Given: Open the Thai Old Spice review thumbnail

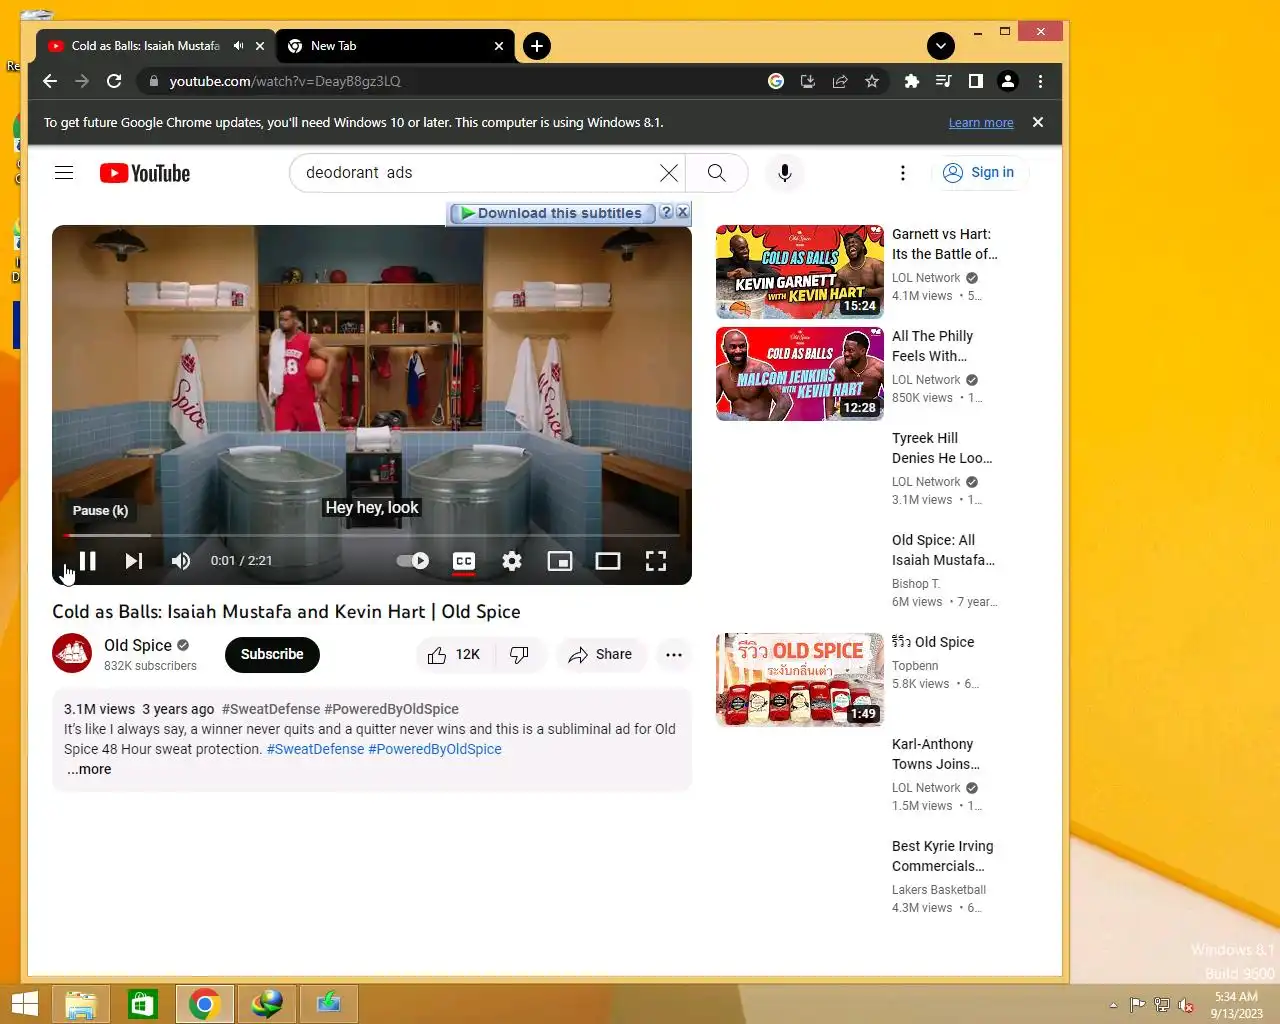Looking at the screenshot, I should (x=800, y=680).
